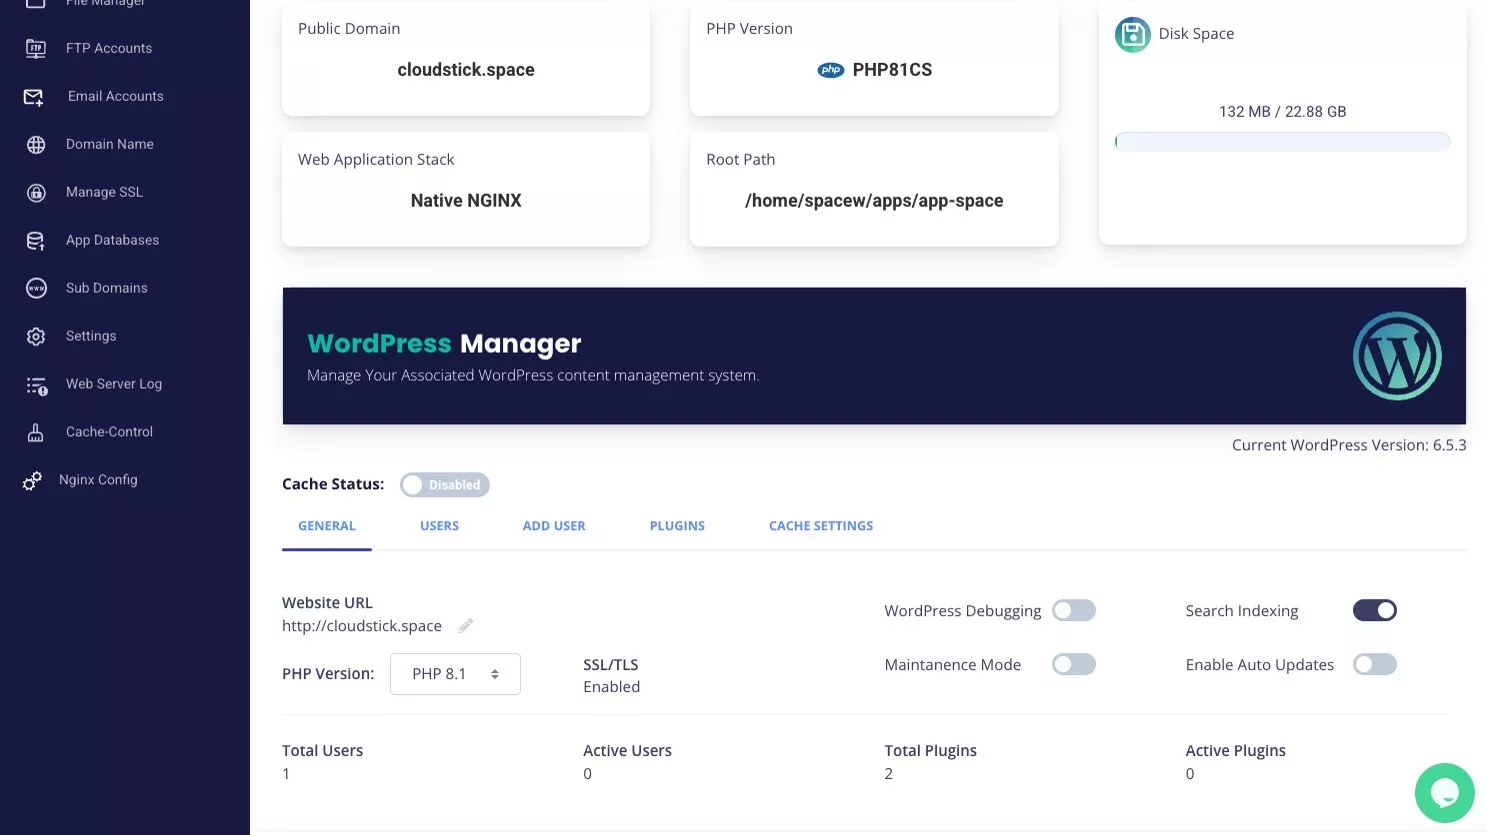Click the App Databases icon
Screen dimensions: 1486x835
click(x=36, y=241)
